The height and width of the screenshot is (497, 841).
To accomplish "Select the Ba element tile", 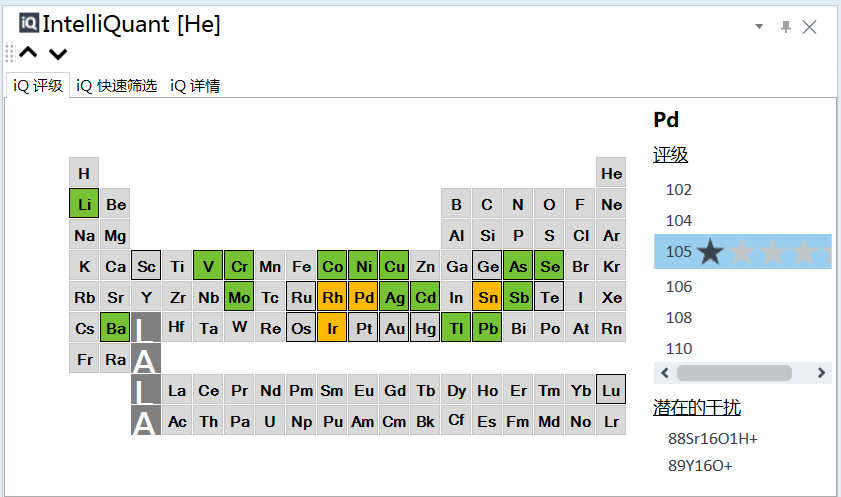I will (115, 328).
